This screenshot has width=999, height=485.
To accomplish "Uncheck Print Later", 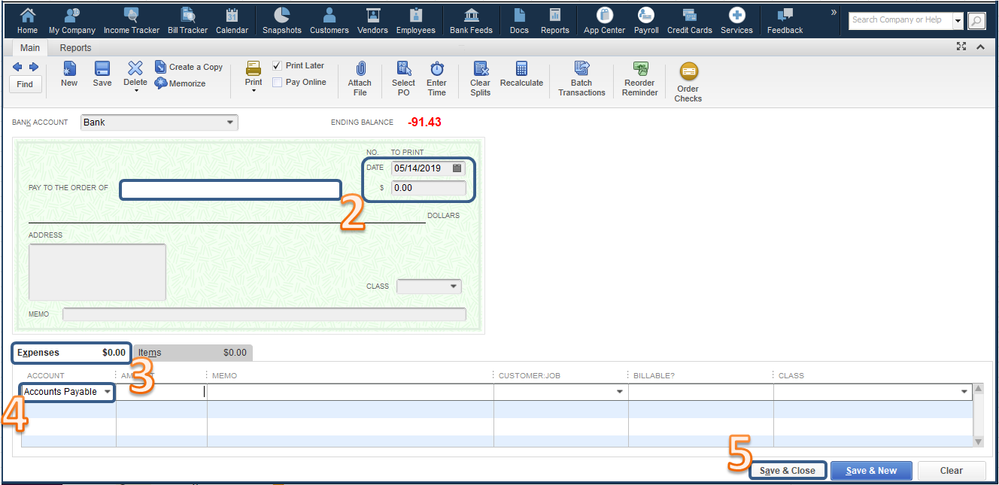I will tap(277, 66).
